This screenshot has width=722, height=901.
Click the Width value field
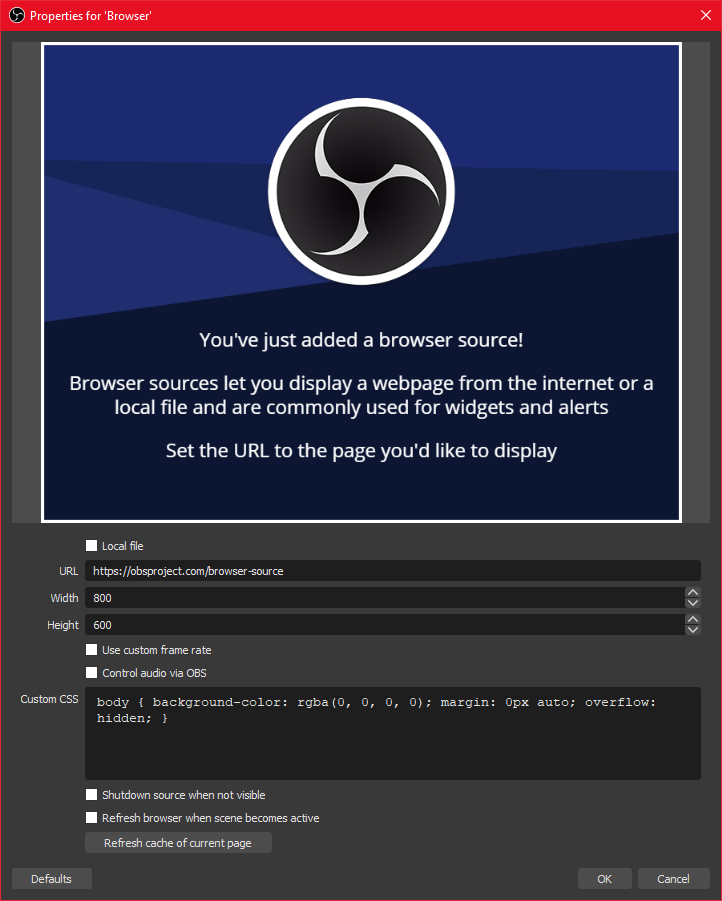(385, 598)
